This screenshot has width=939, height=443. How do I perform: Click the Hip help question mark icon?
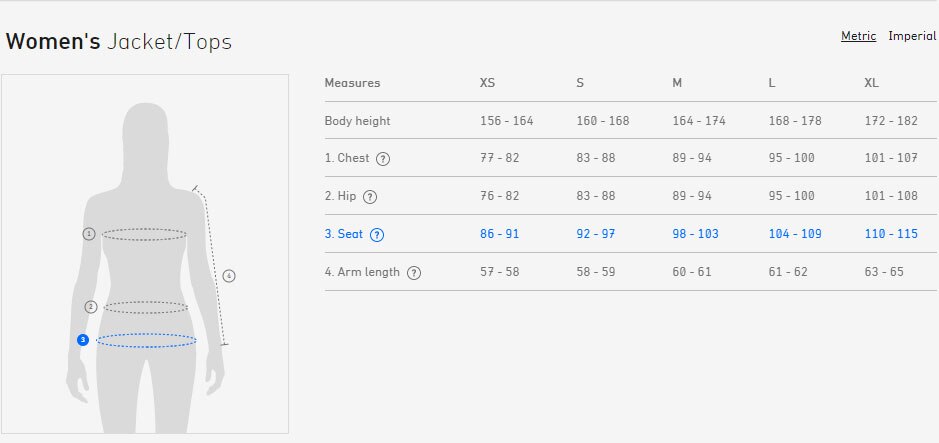coord(370,197)
